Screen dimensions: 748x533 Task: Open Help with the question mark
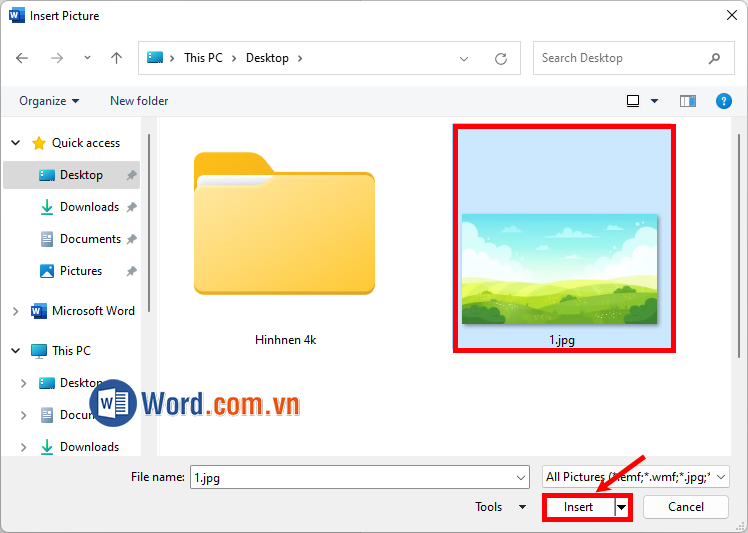[724, 101]
